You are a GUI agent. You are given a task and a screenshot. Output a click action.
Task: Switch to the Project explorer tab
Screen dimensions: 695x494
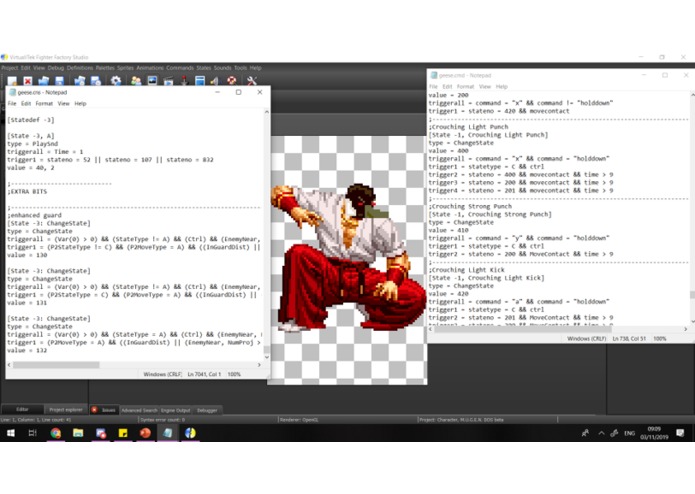click(66, 410)
